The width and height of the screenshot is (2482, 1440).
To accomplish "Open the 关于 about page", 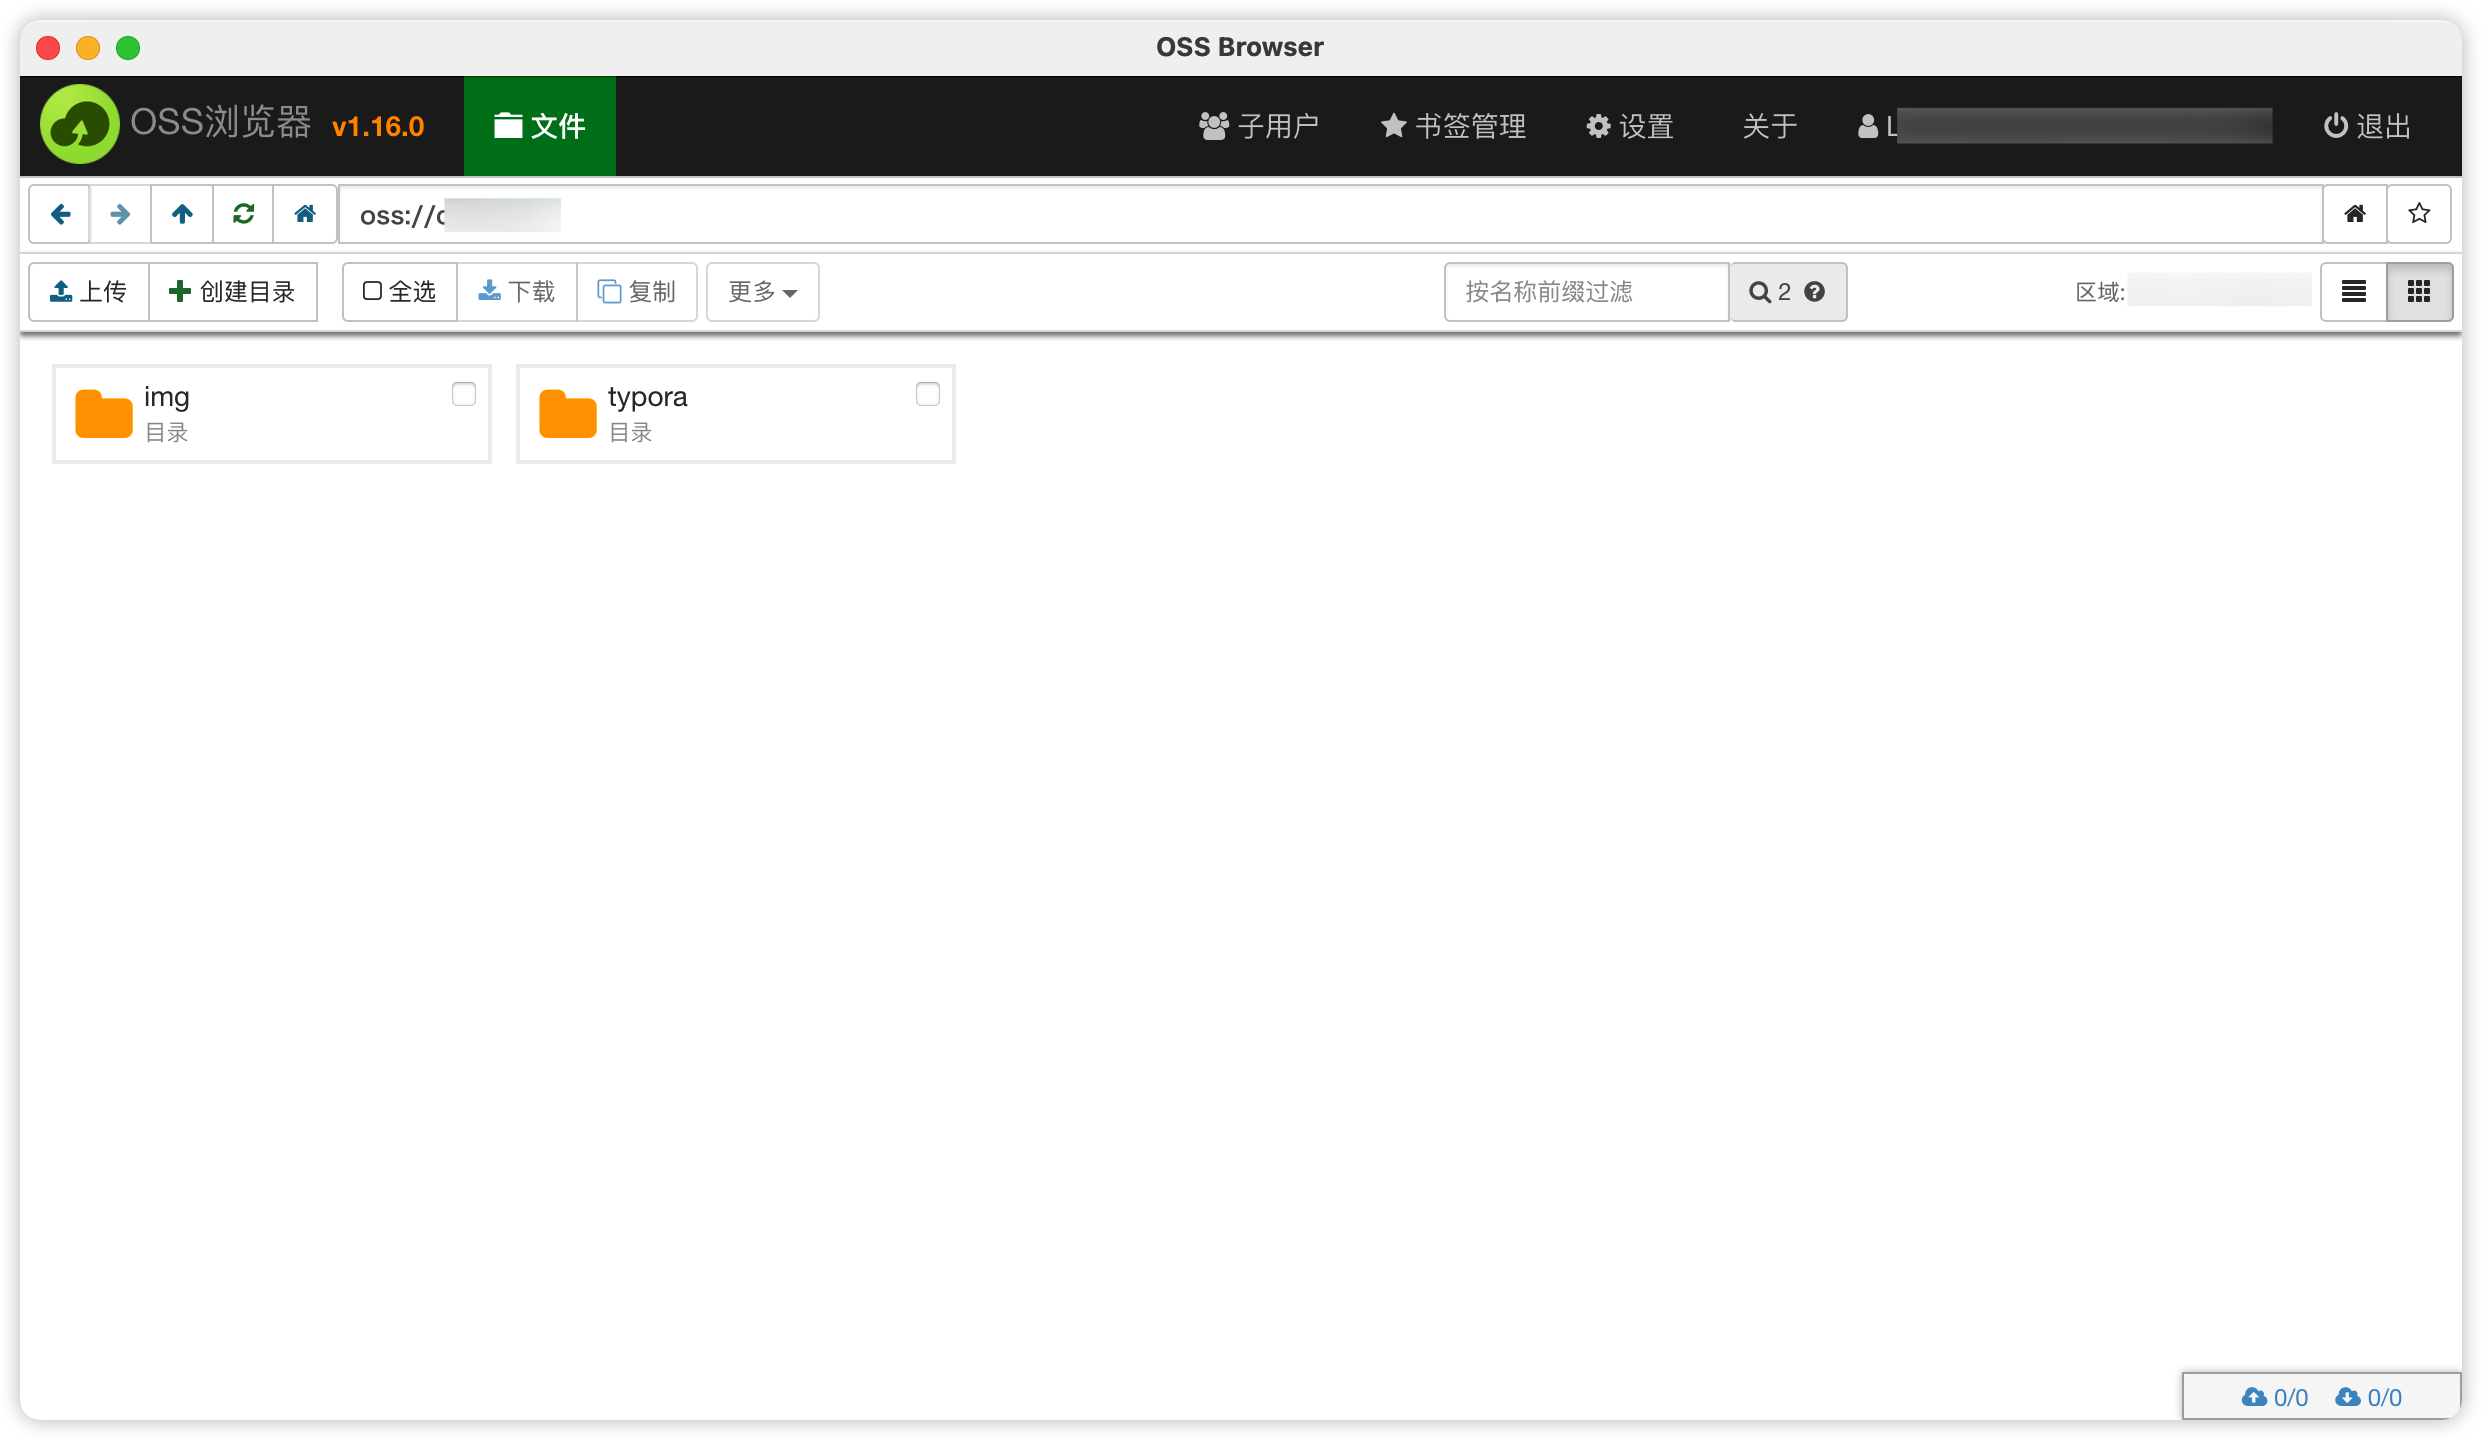I will pos(1769,126).
